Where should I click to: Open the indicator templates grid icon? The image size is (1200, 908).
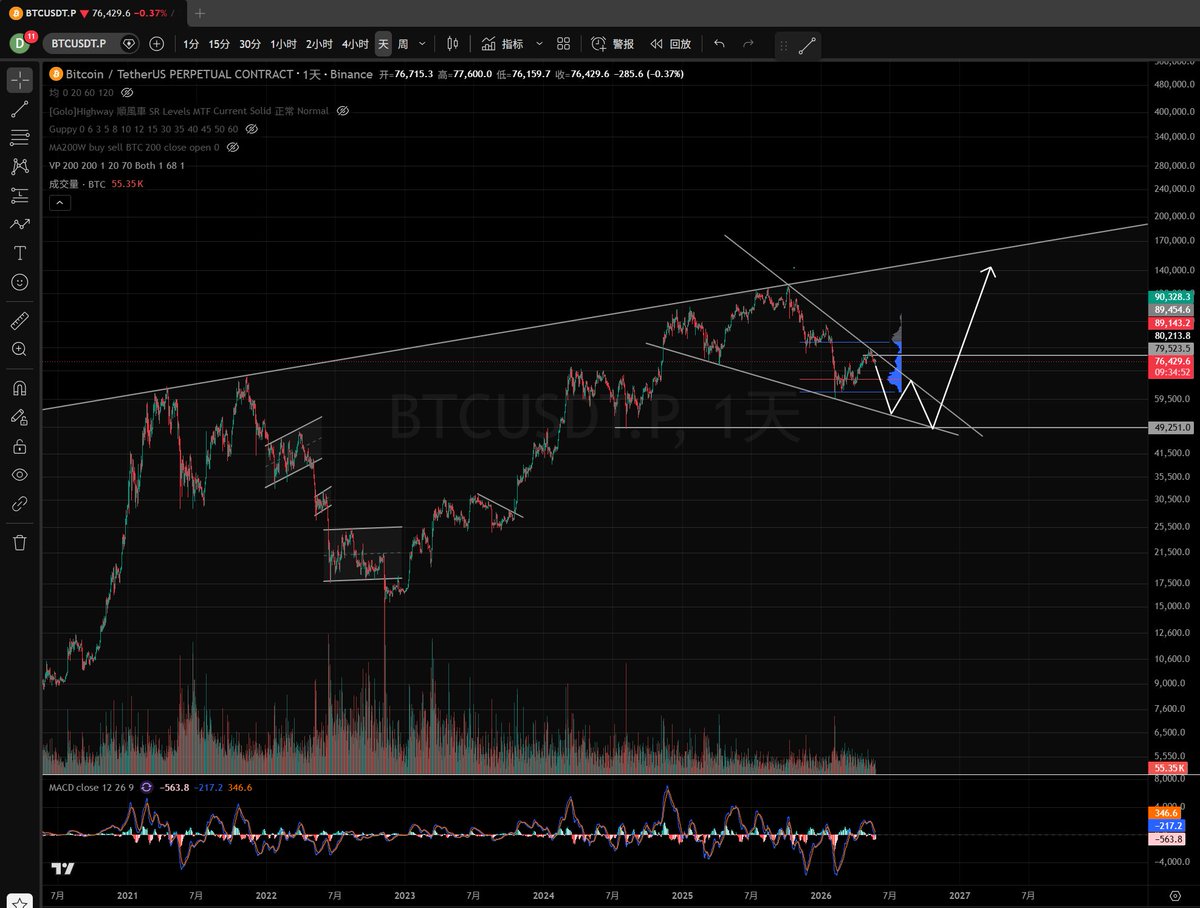point(564,44)
